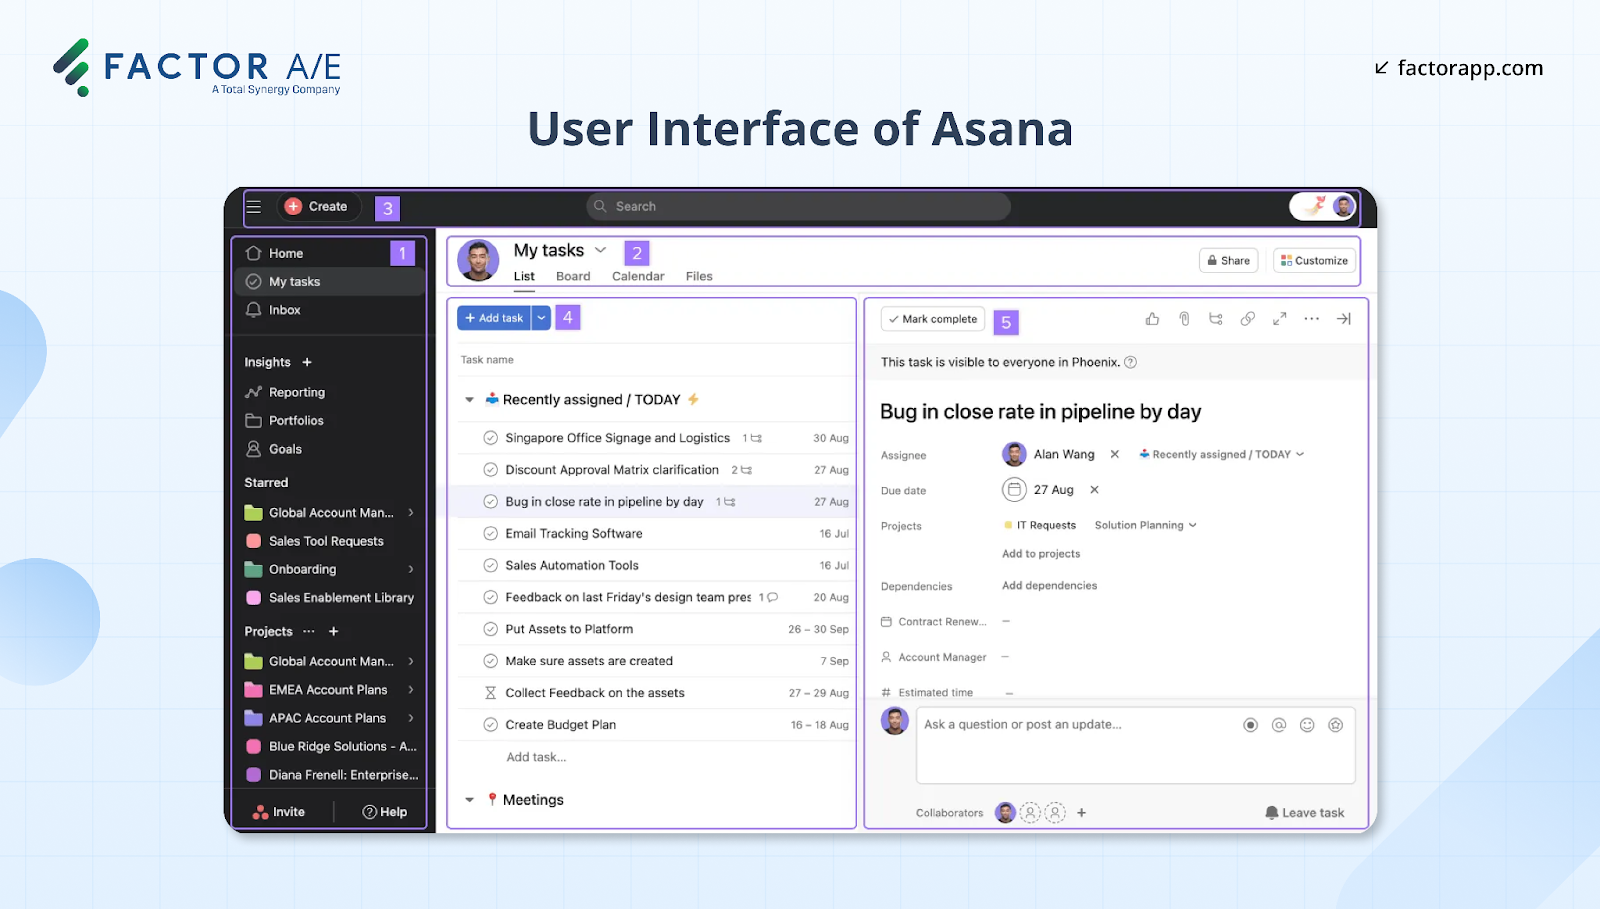Give the task a thumbs up
The image size is (1600, 909).
tap(1152, 318)
